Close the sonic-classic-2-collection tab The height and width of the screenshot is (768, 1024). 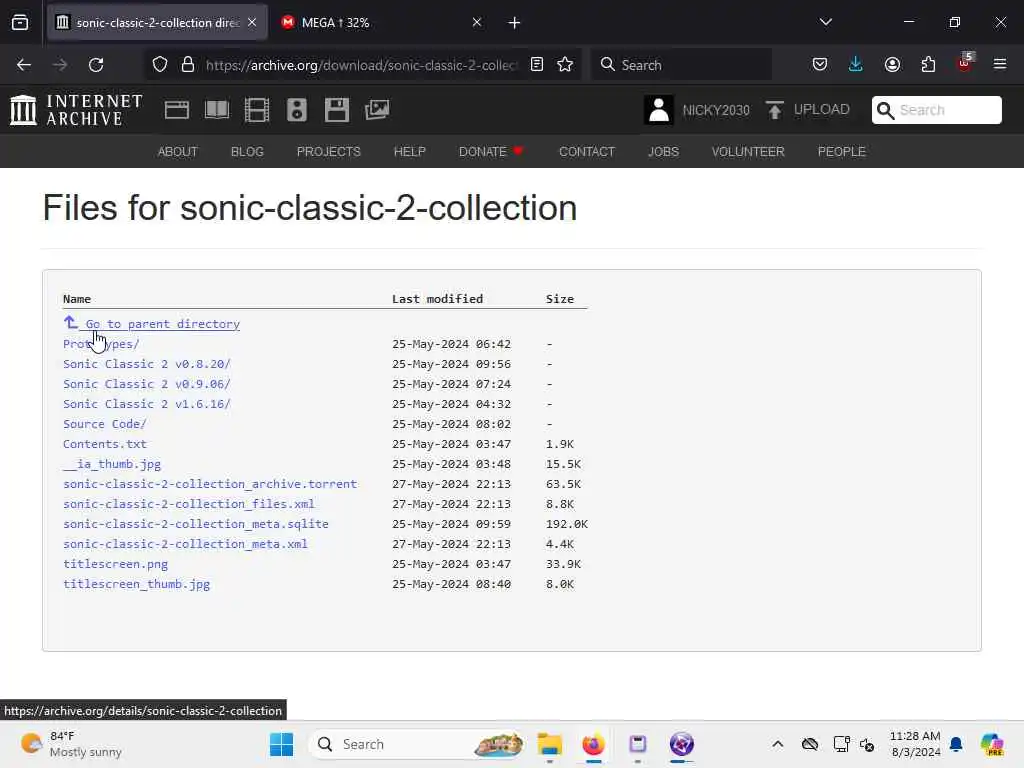click(x=252, y=23)
